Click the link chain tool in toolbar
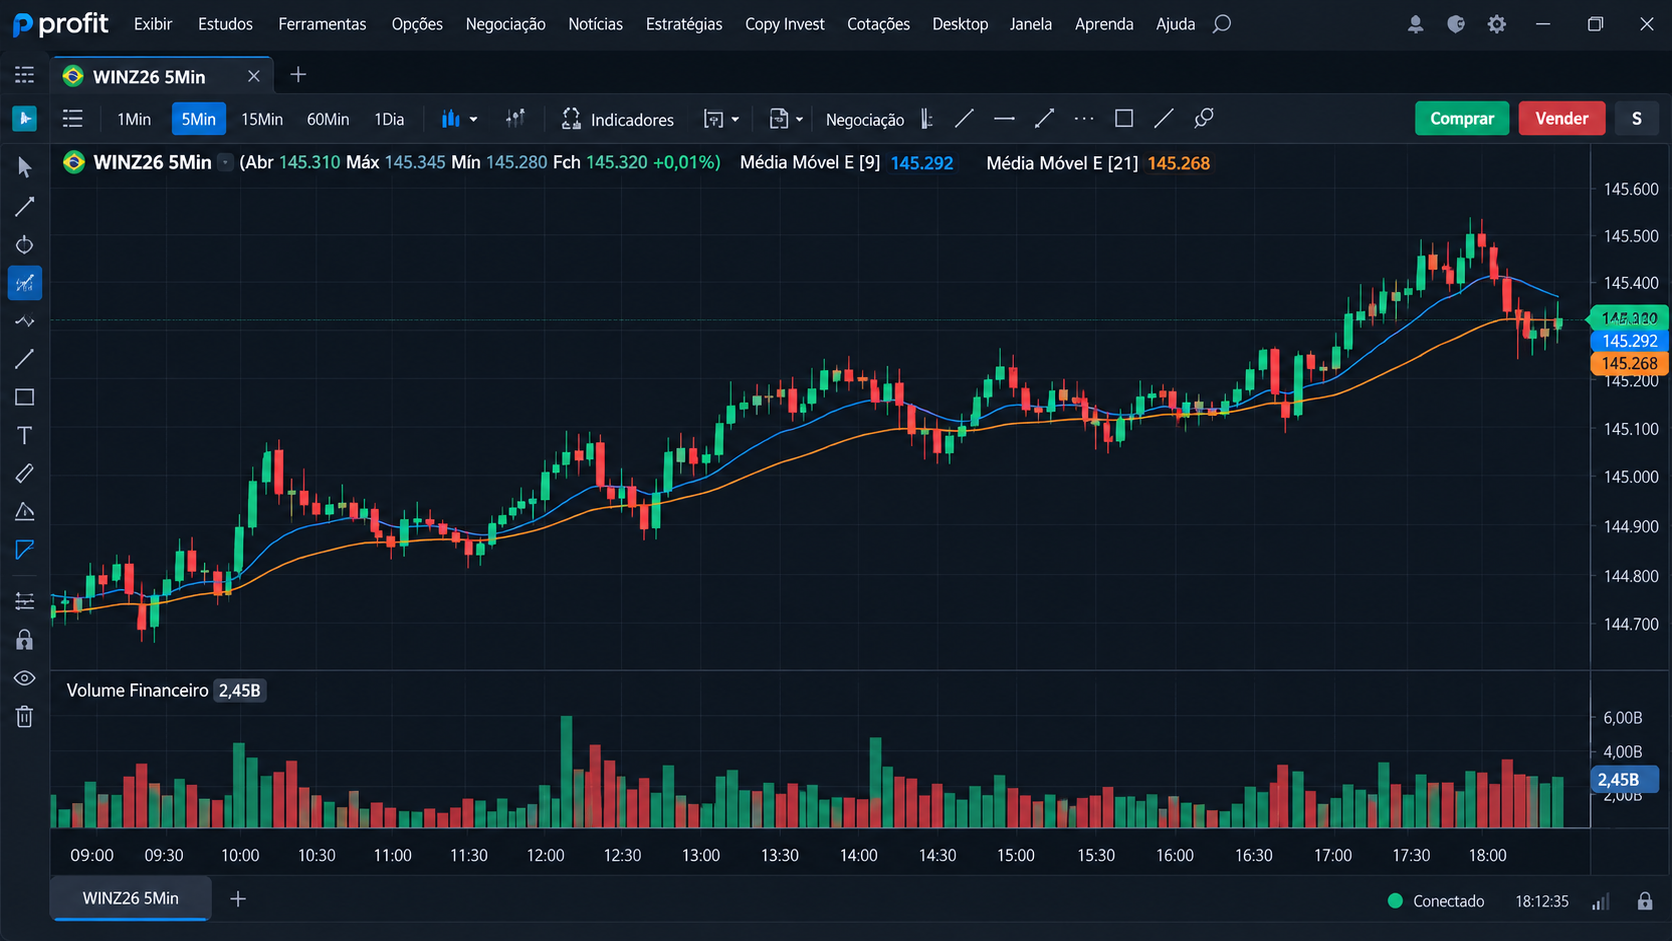 (1204, 119)
